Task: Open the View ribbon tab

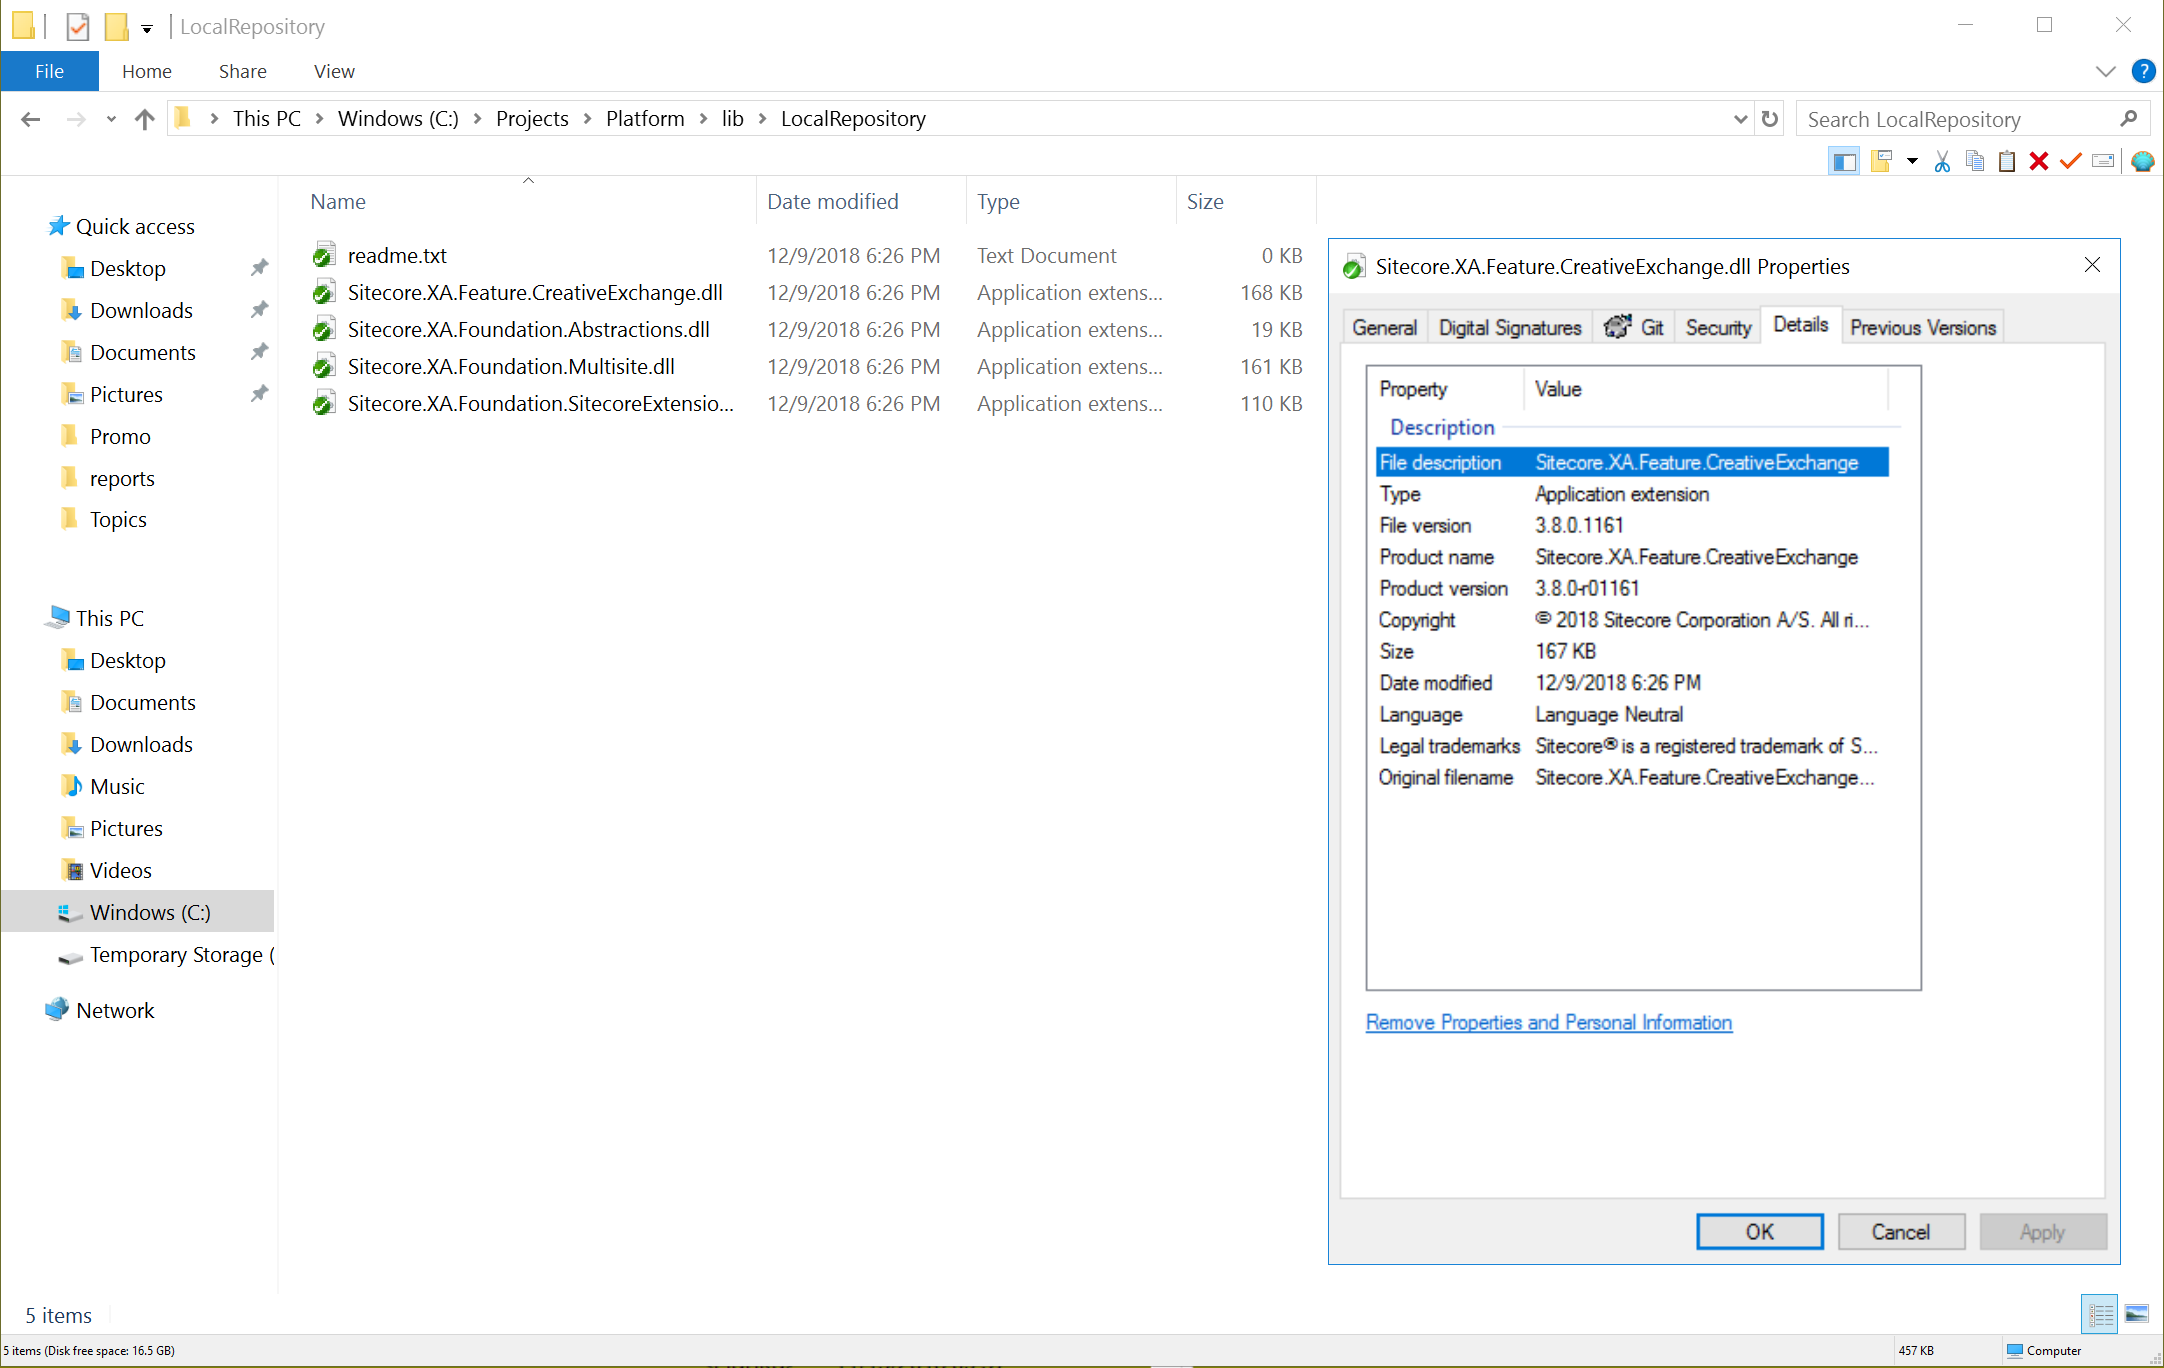Action: [334, 71]
